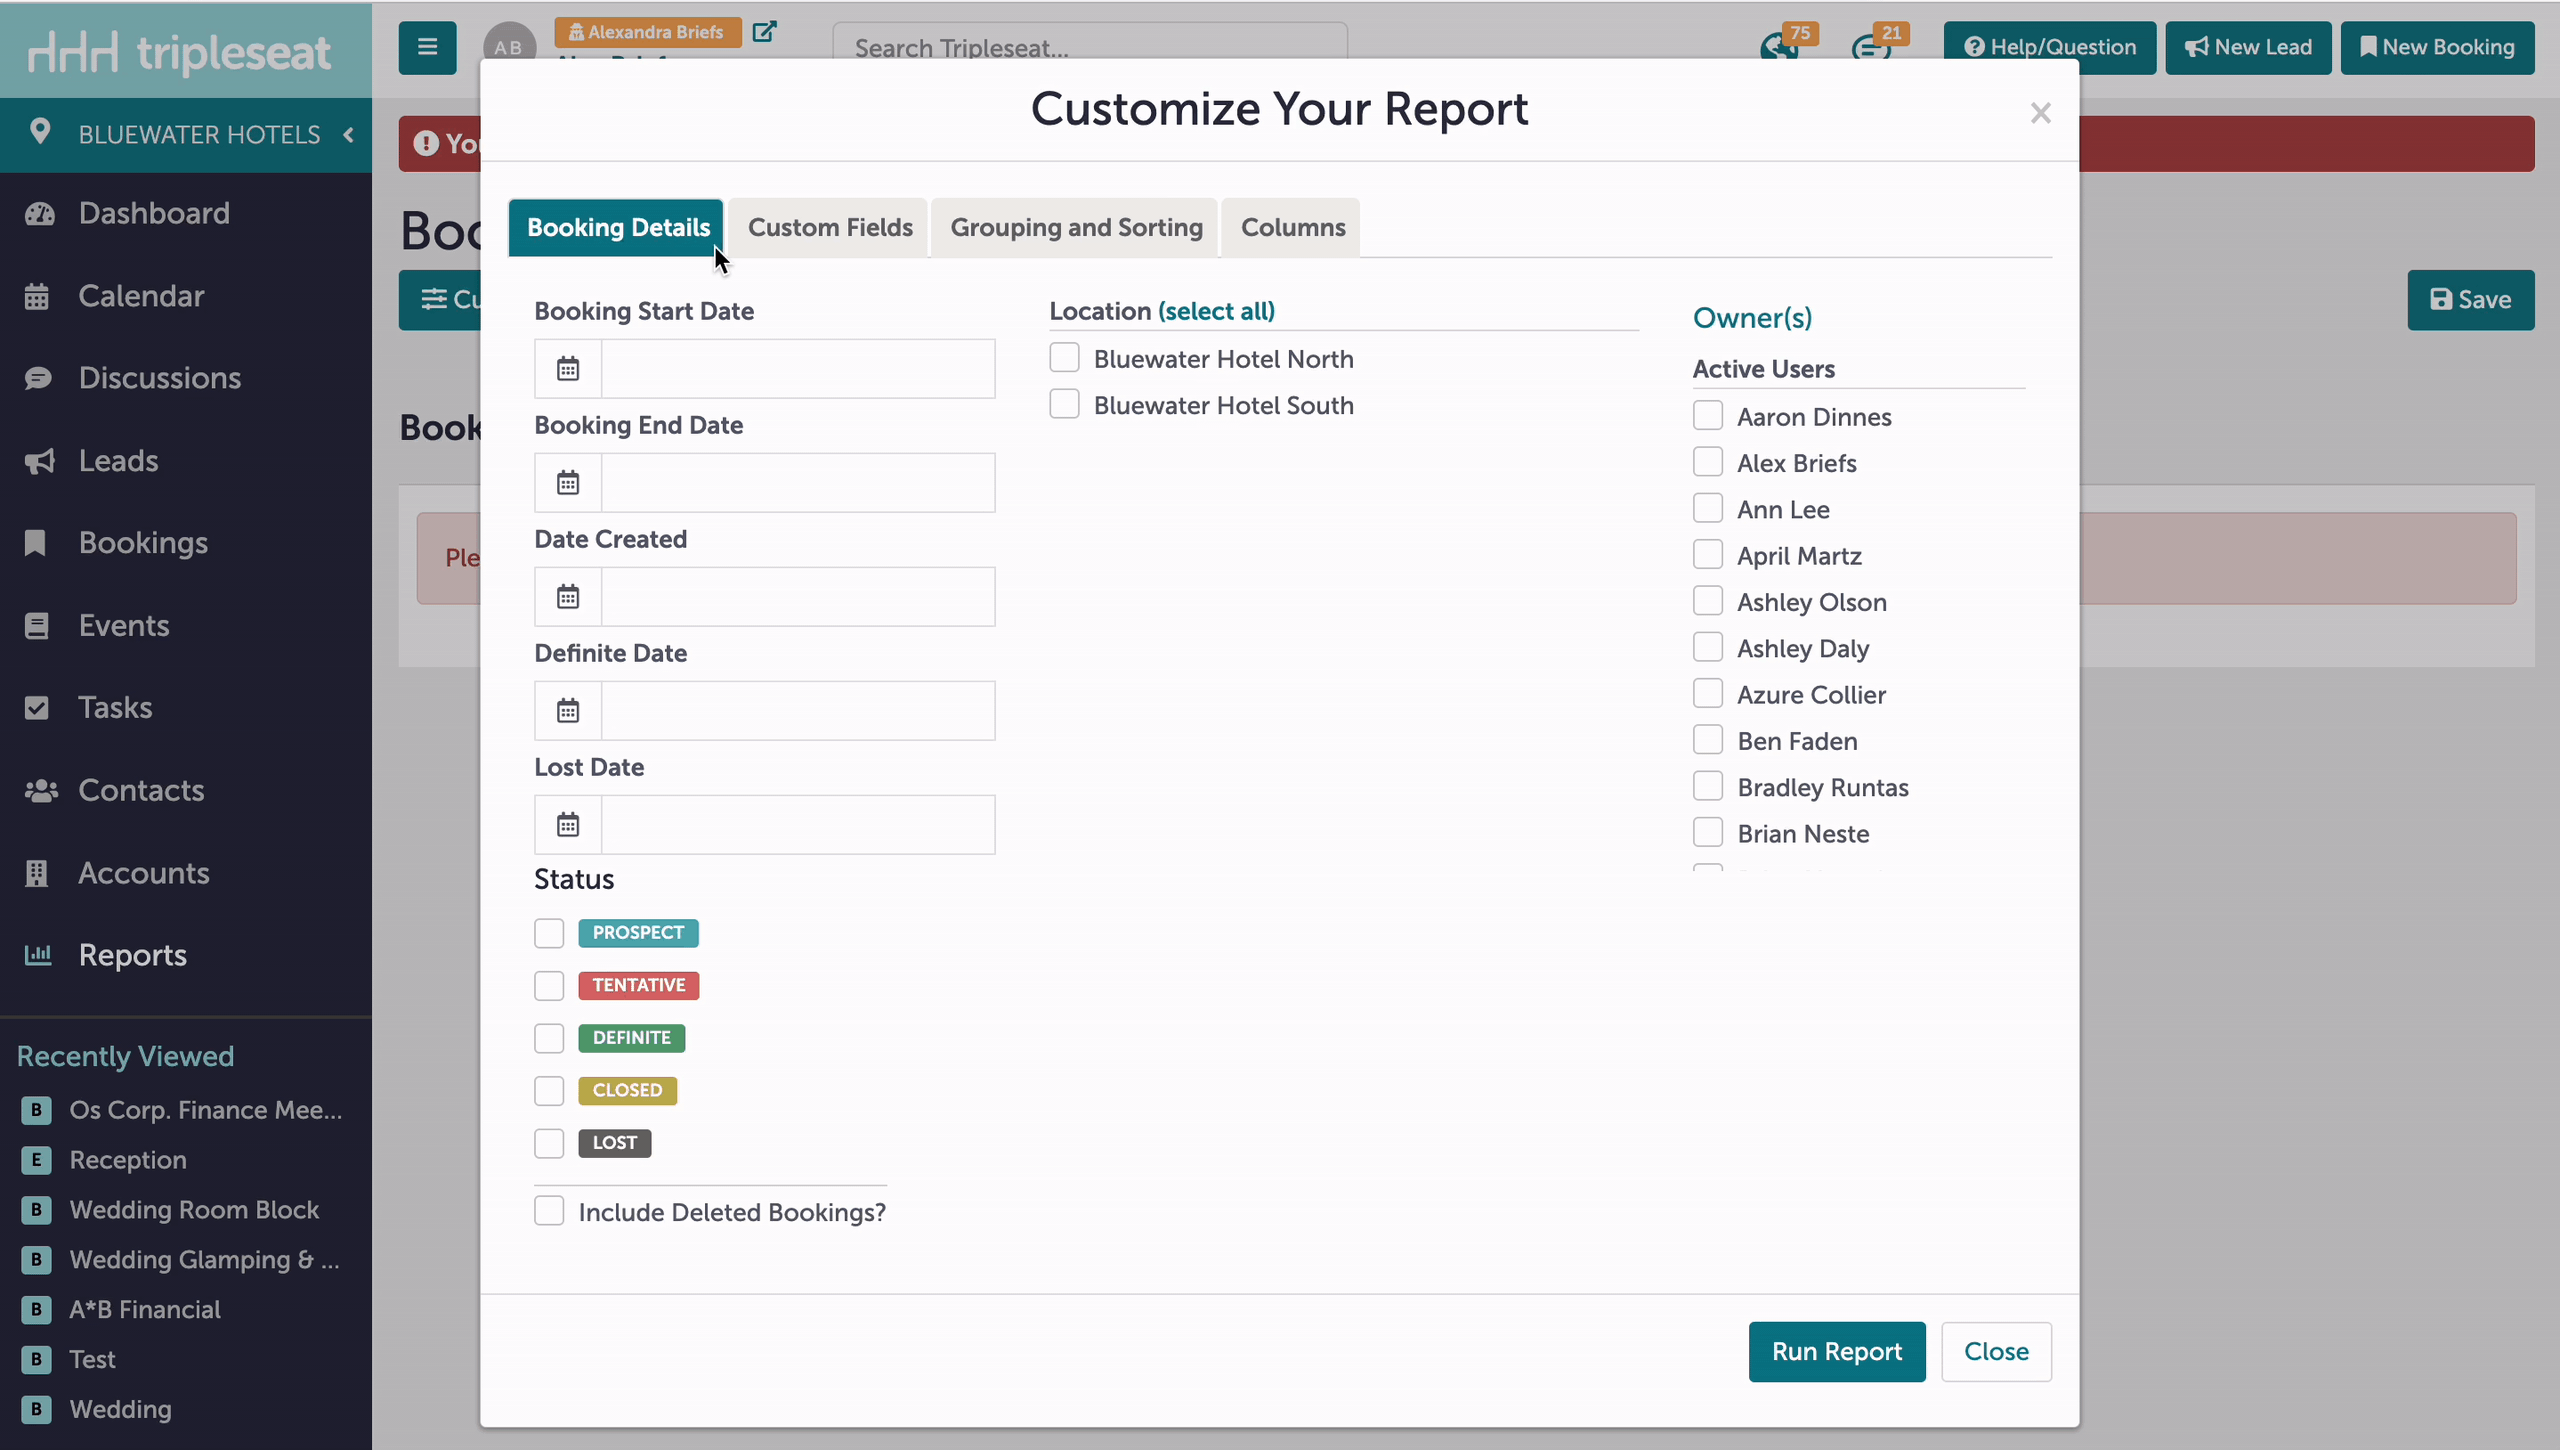This screenshot has height=1450, width=2560.
Task: Click the Run Report button
Action: click(x=1837, y=1352)
